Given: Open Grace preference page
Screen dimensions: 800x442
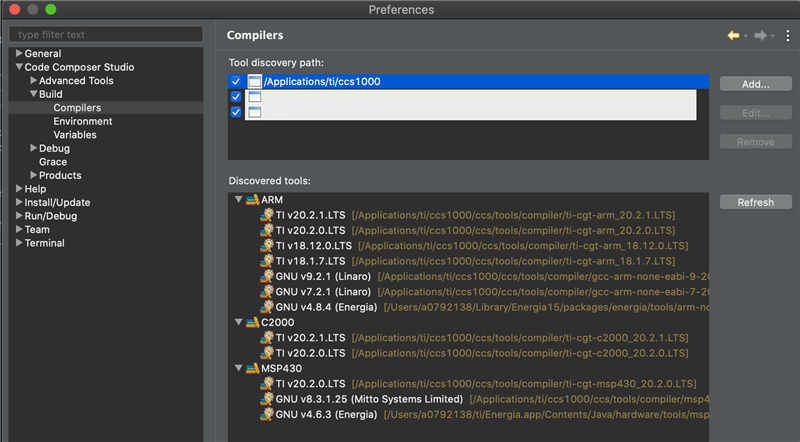Looking at the screenshot, I should click(53, 162).
